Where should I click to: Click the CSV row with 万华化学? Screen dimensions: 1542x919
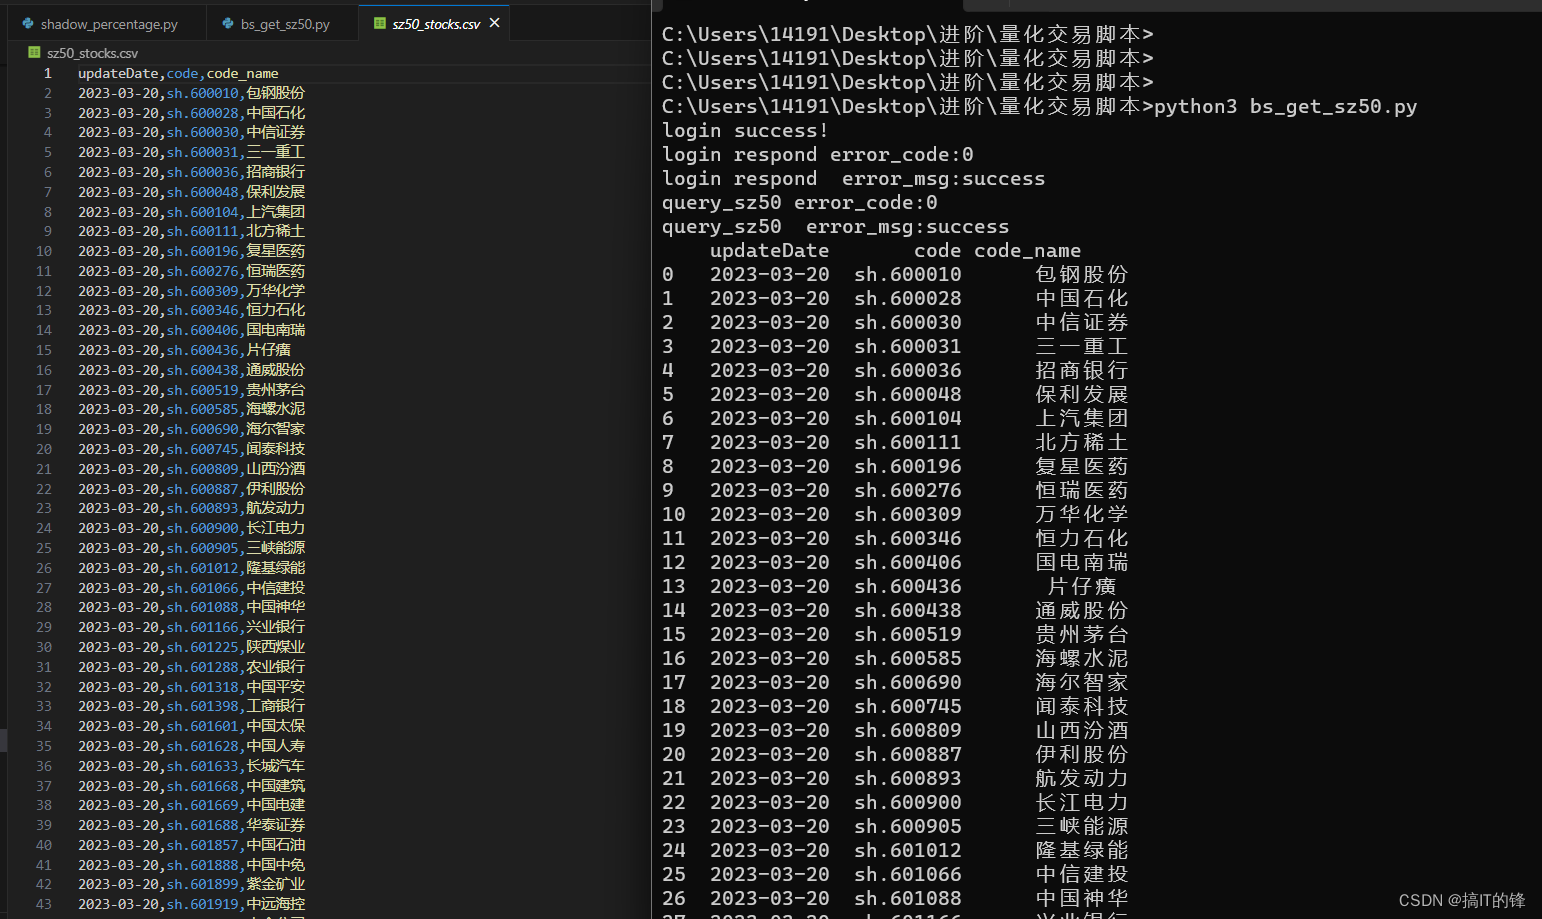[x=191, y=291]
